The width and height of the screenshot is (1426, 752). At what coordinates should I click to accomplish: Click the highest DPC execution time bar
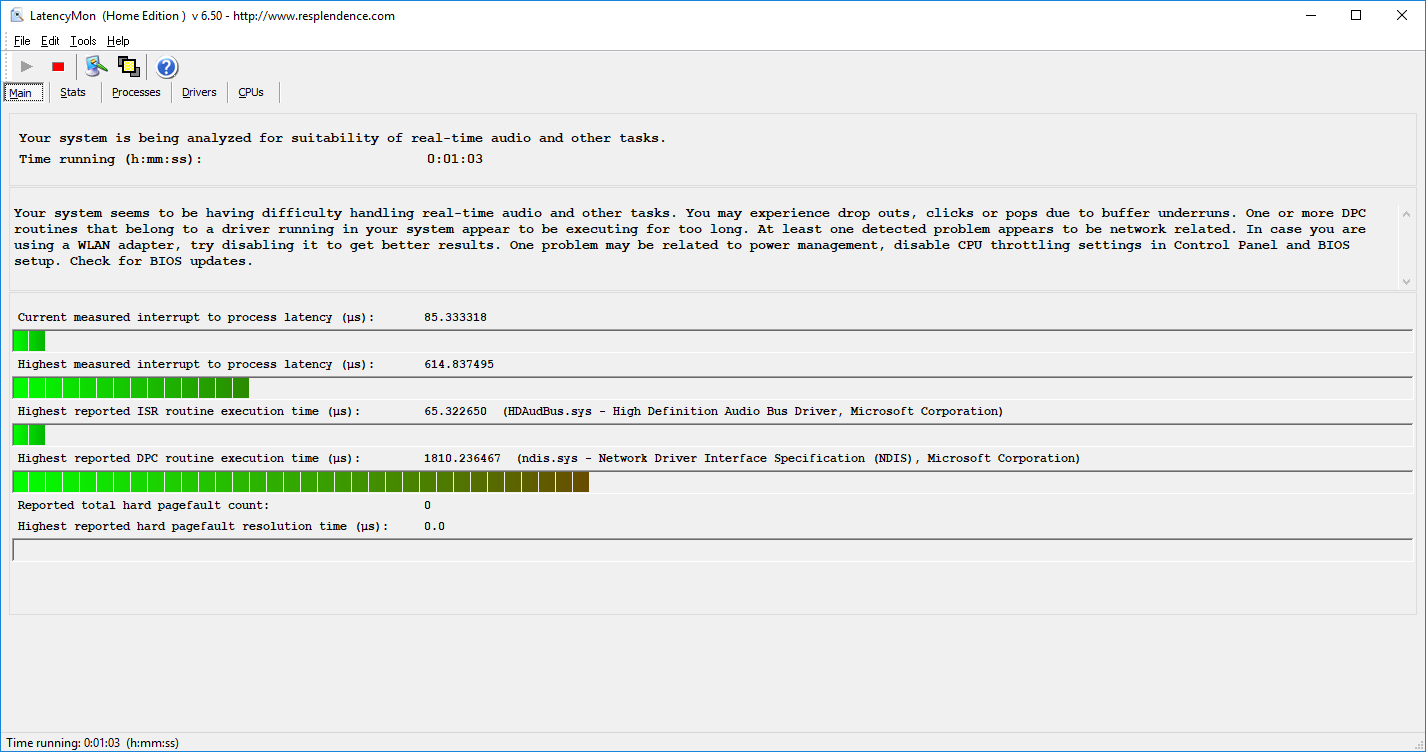(712, 482)
